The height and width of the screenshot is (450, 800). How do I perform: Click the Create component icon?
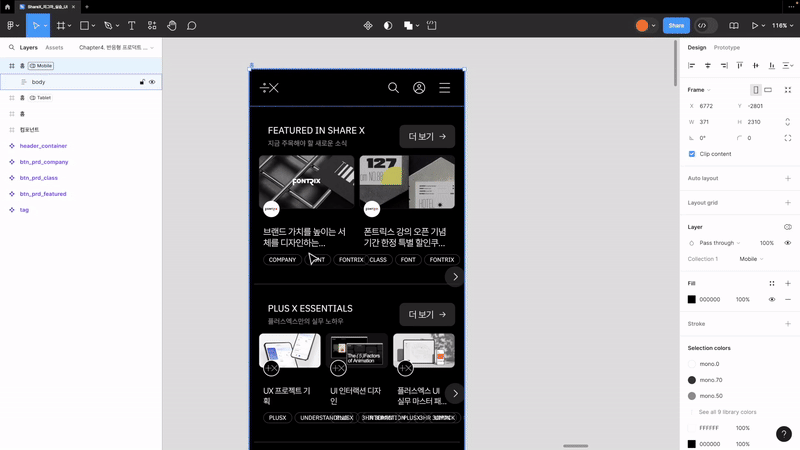pyautogui.click(x=368, y=26)
